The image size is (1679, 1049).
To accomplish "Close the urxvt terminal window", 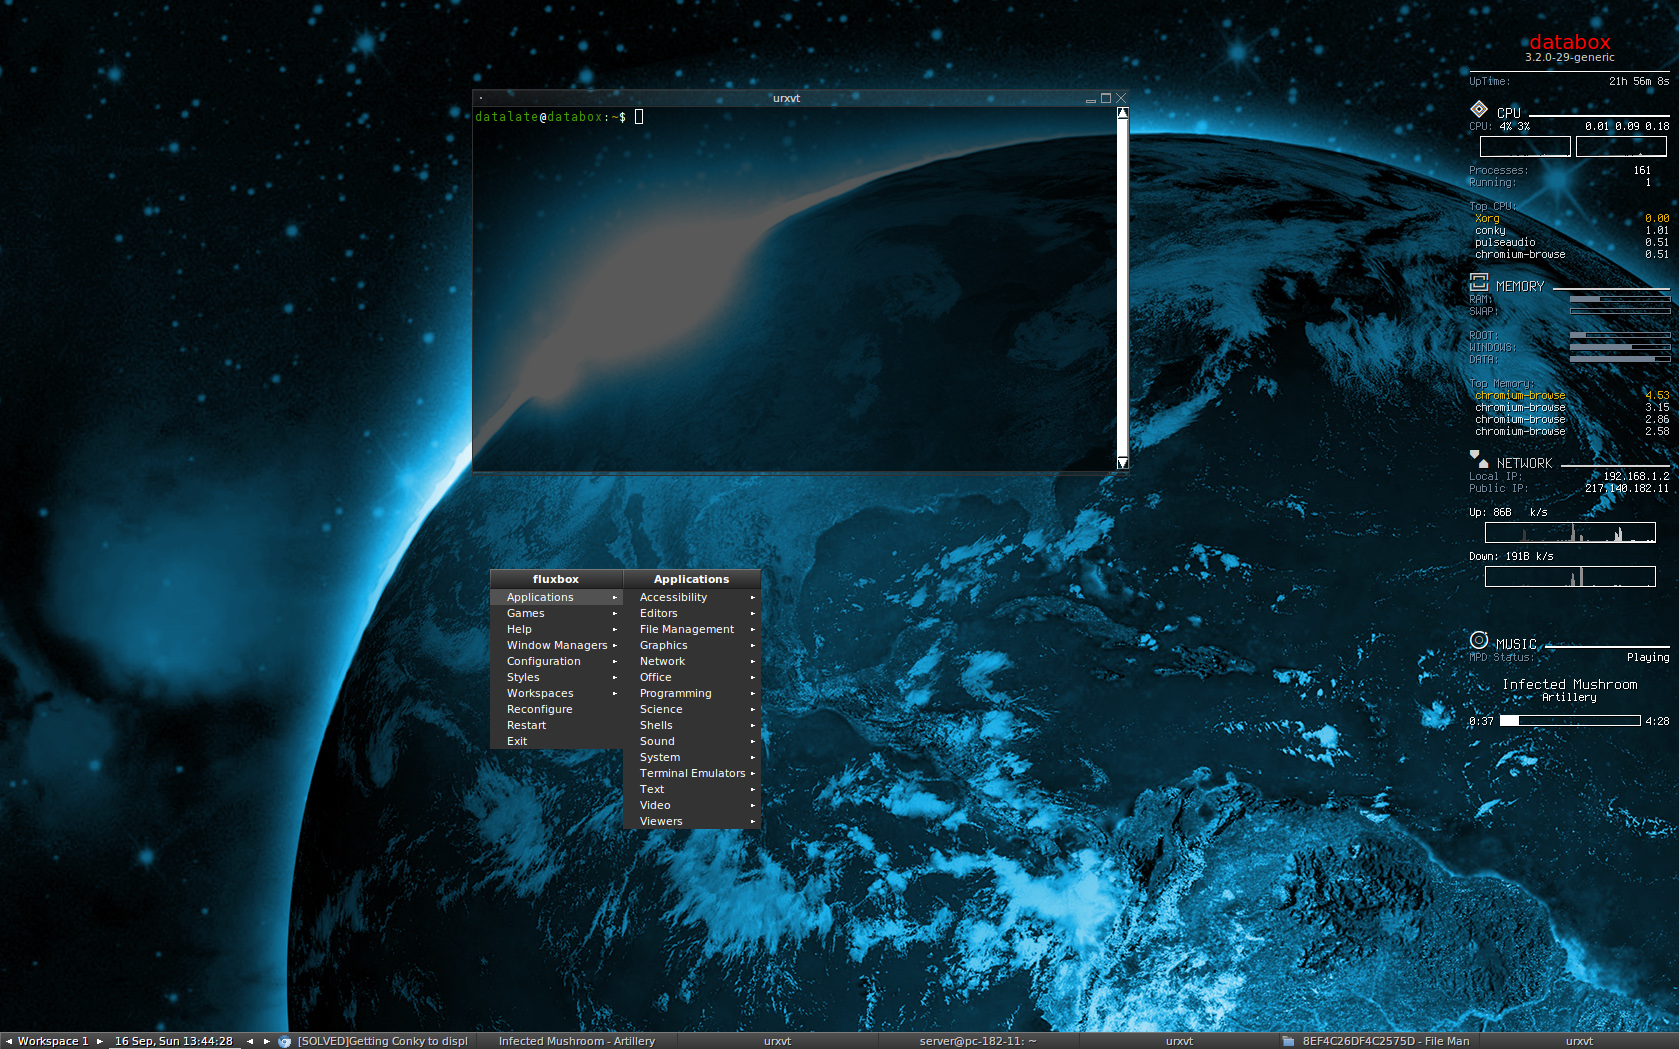I will pos(1121,98).
